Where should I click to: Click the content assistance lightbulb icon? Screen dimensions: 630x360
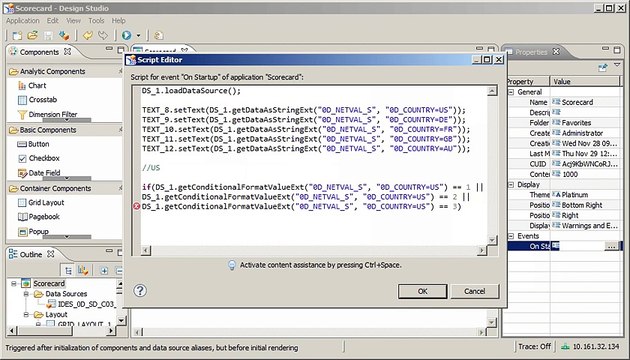coord(232,265)
